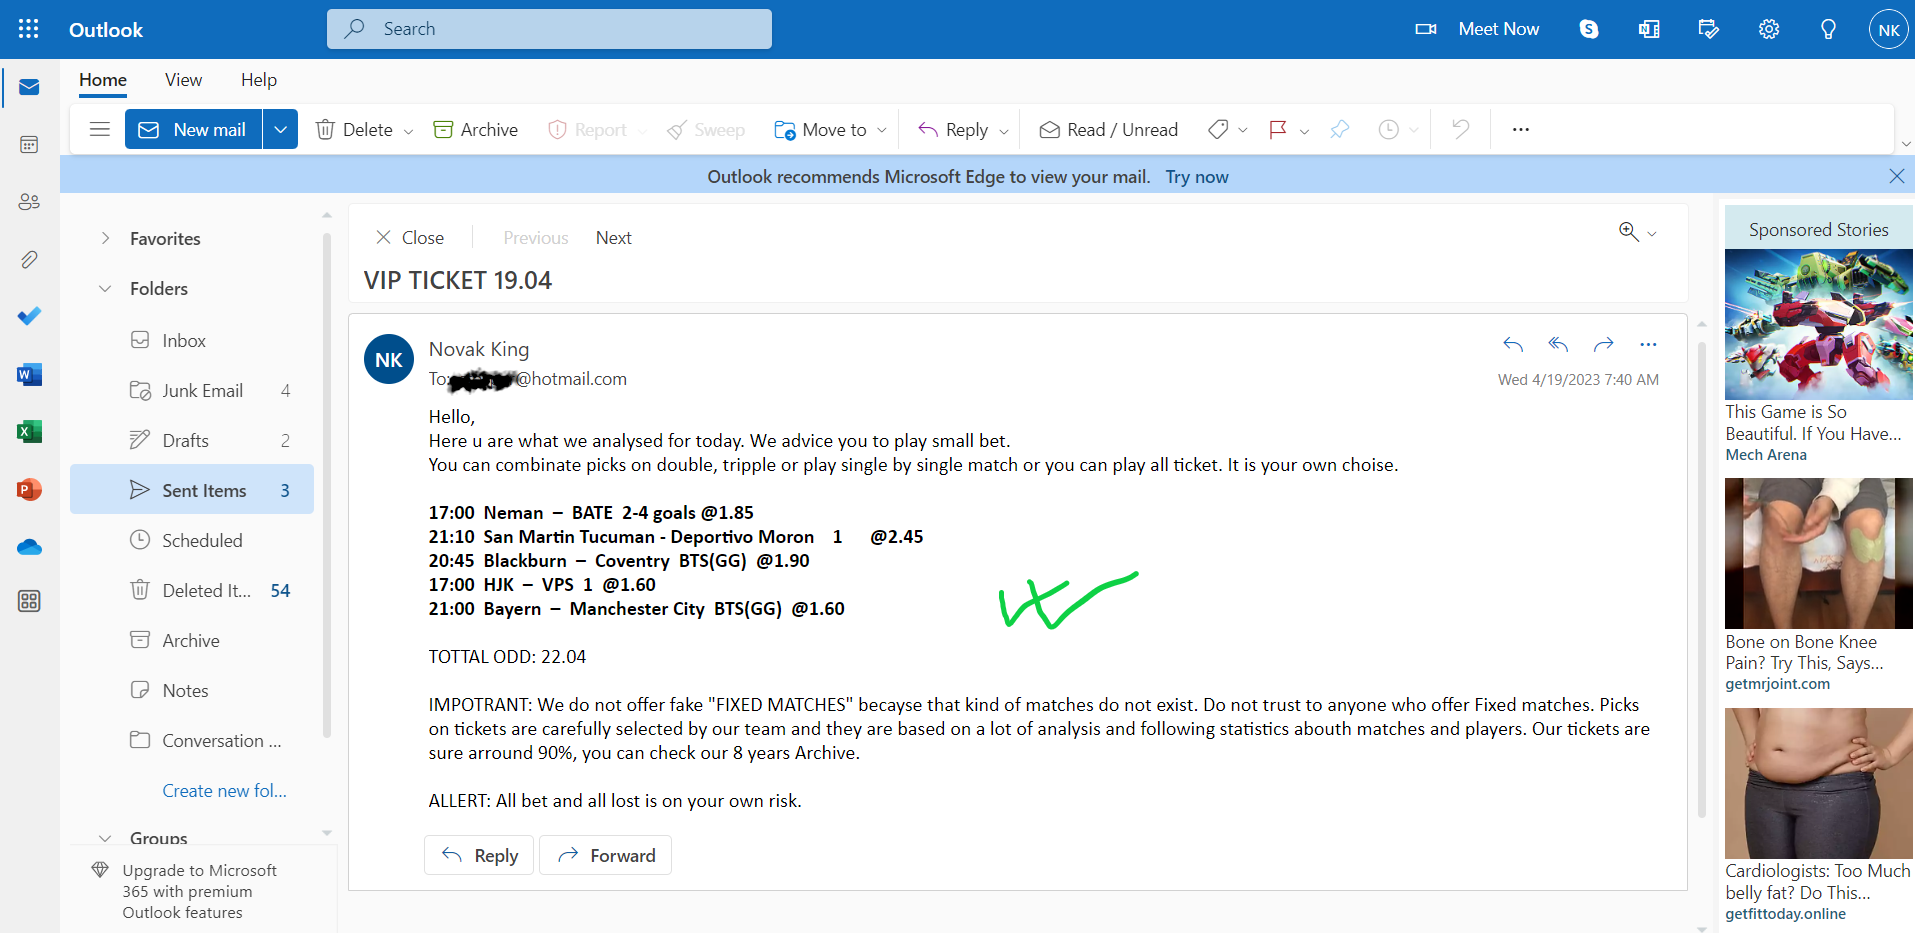
Task: Switch to the Help tab
Action: 259,80
